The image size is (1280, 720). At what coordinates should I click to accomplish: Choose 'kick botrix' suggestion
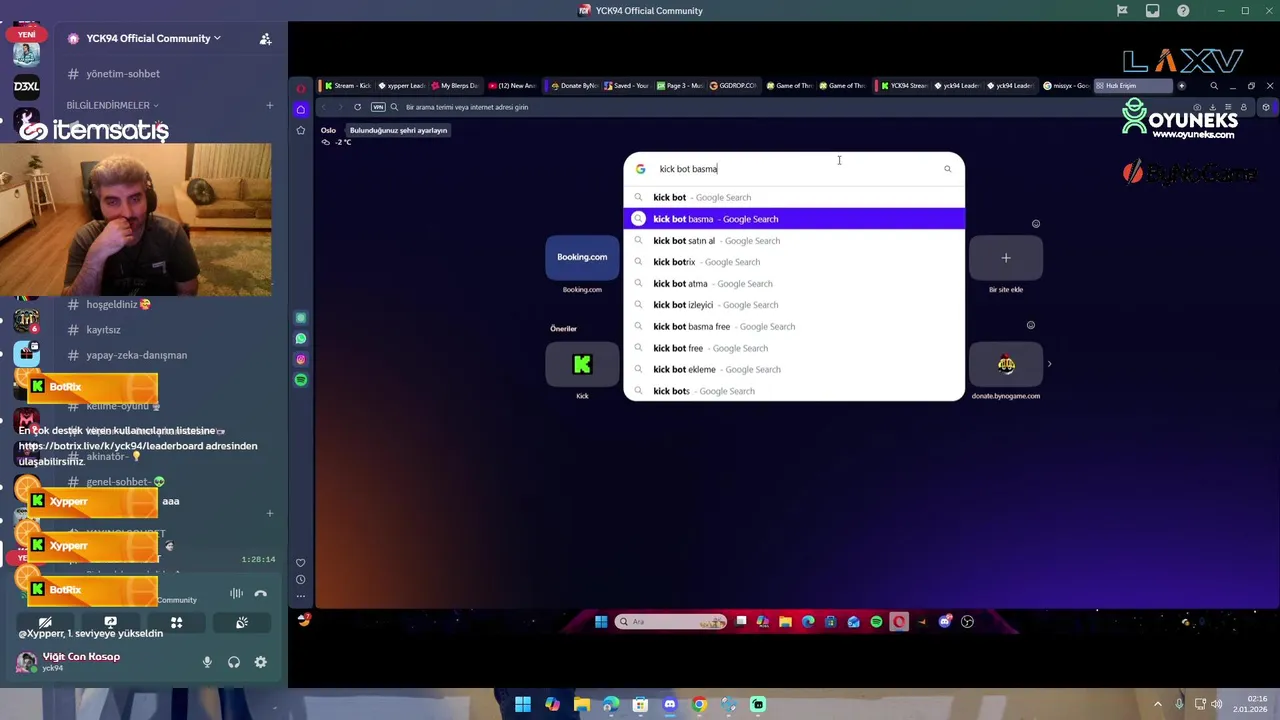[x=794, y=262]
